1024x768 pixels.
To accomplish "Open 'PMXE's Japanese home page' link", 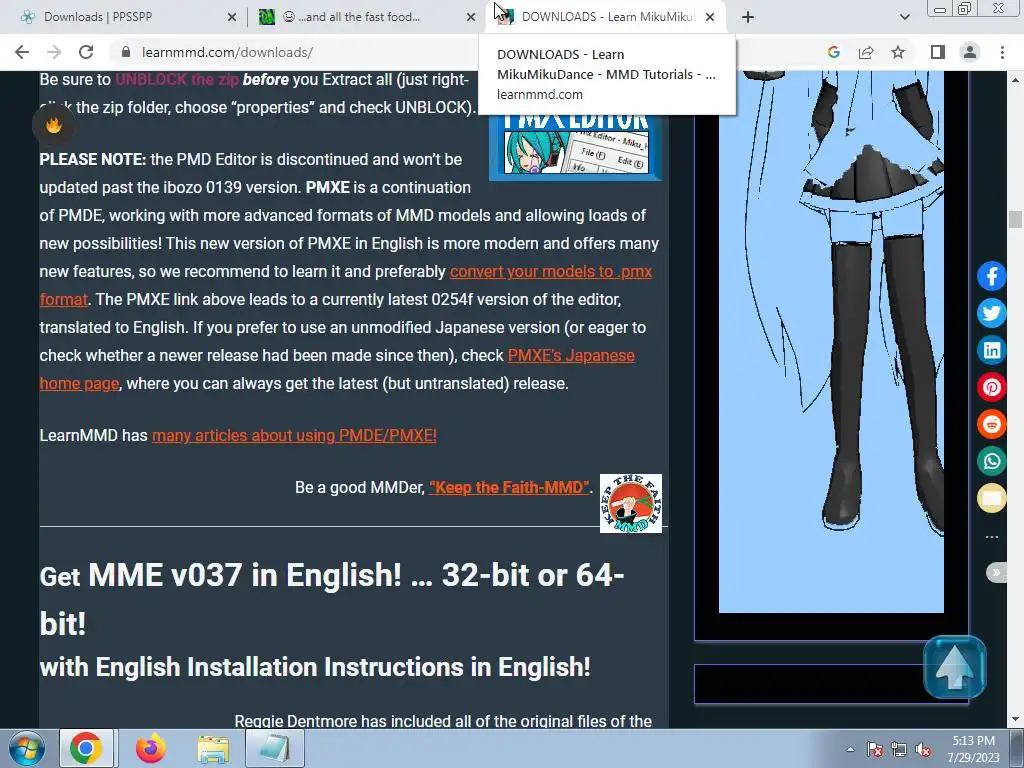I will 571,355.
